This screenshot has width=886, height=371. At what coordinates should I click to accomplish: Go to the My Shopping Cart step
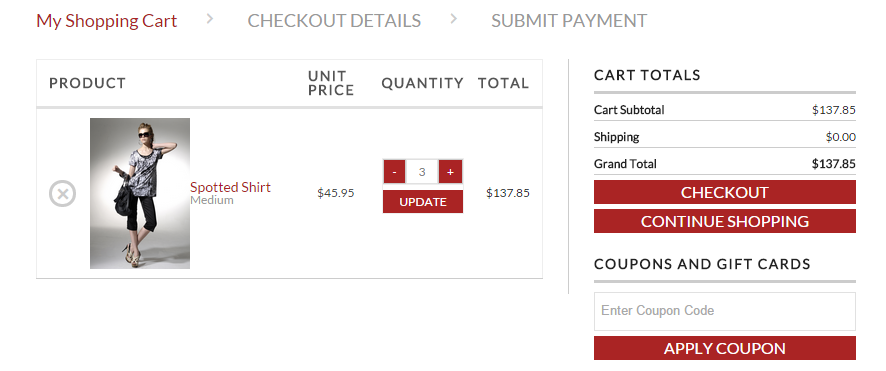107,21
